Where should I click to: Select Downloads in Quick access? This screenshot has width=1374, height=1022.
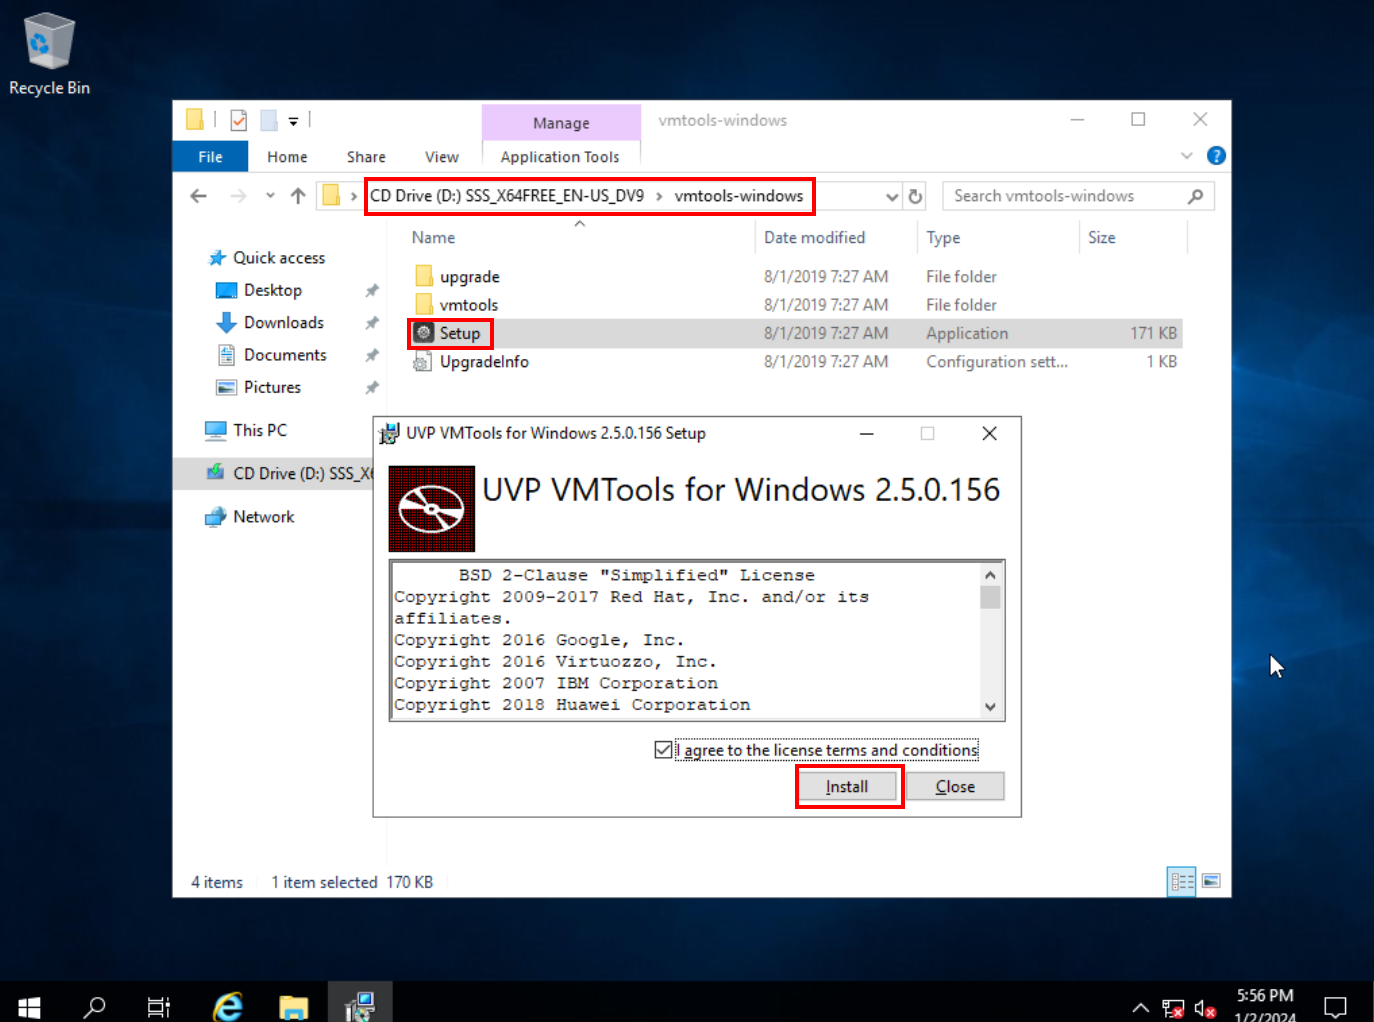pyautogui.click(x=283, y=323)
